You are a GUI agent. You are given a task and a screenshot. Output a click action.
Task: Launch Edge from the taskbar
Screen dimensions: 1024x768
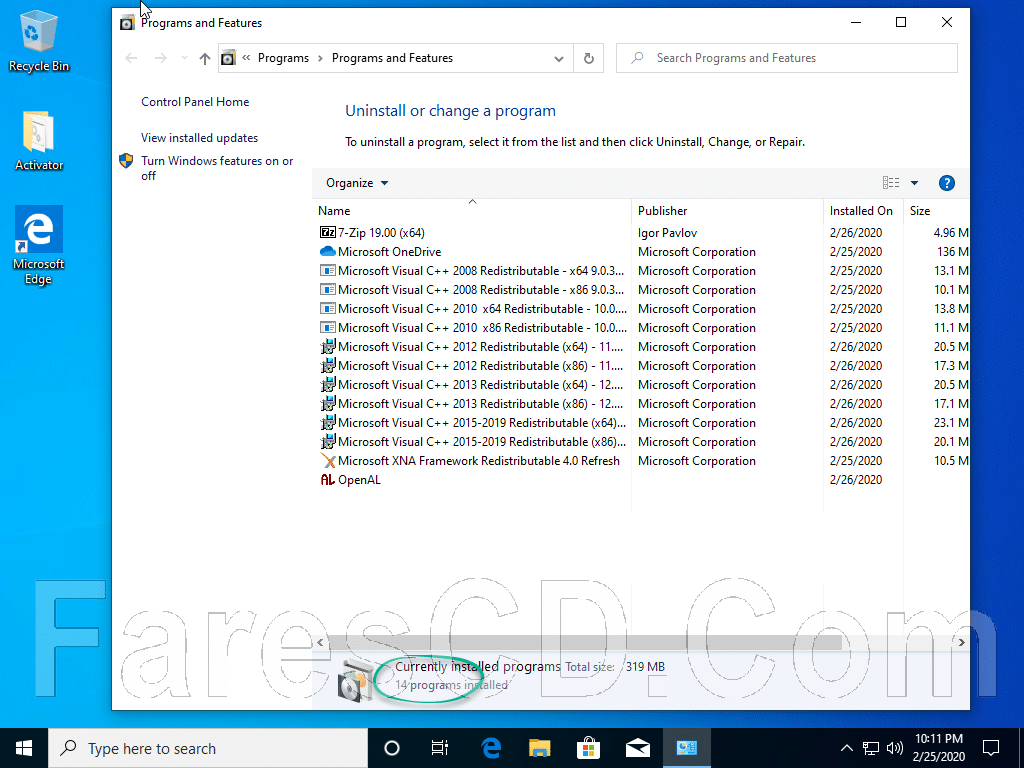(x=490, y=748)
